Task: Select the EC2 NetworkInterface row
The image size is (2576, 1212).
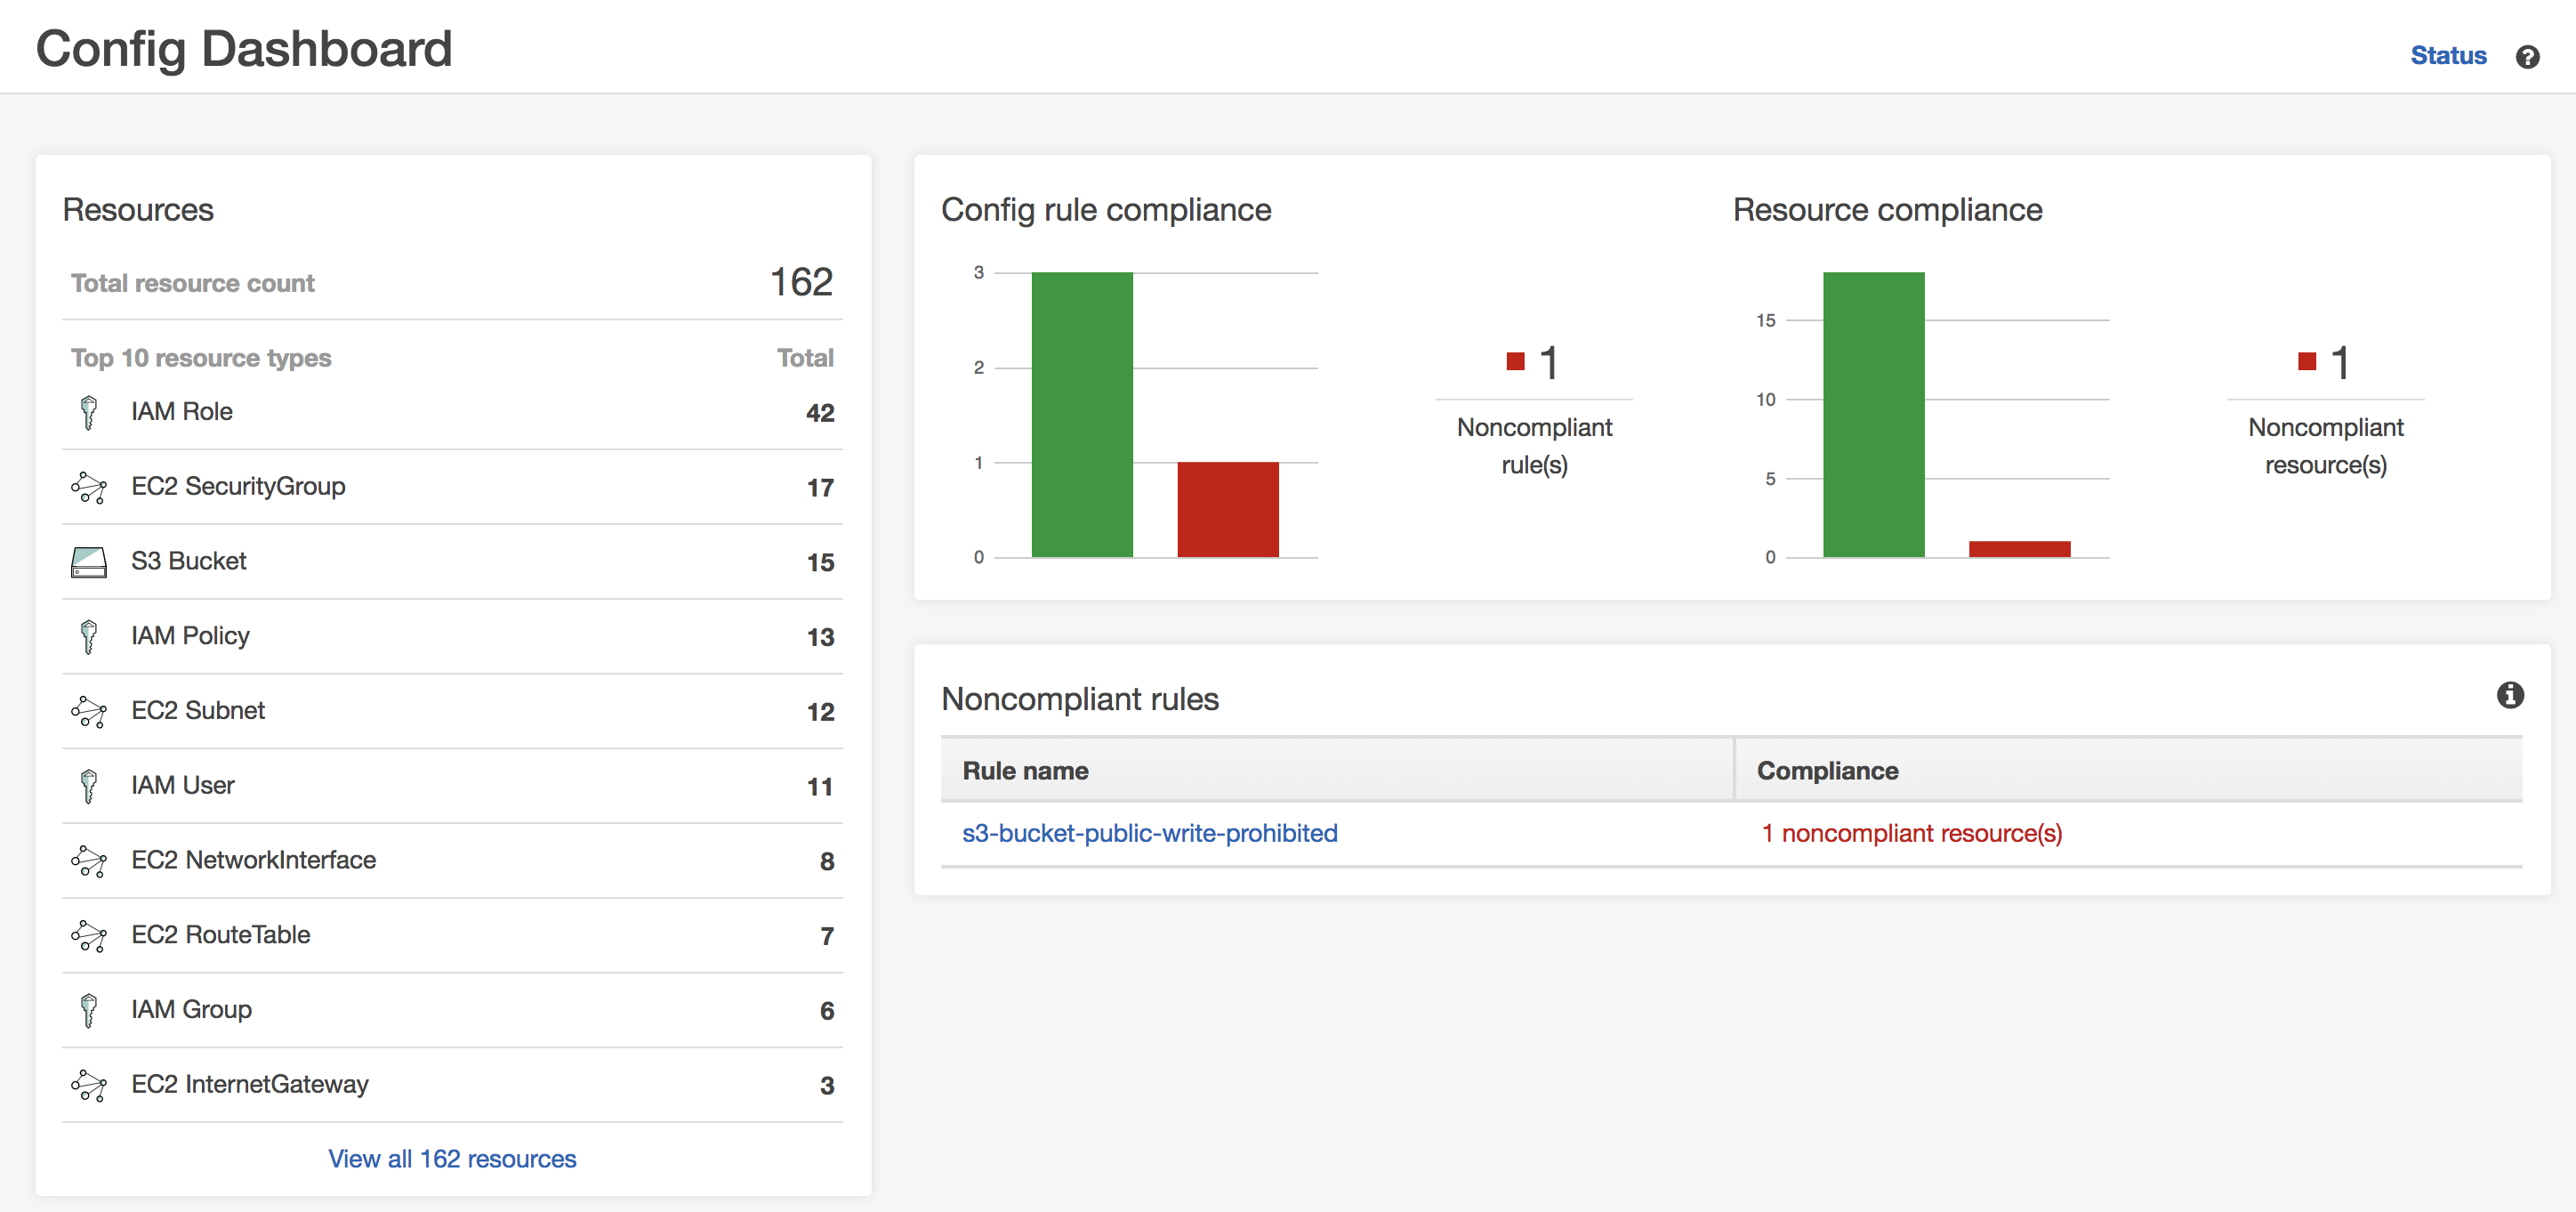Action: tap(253, 860)
